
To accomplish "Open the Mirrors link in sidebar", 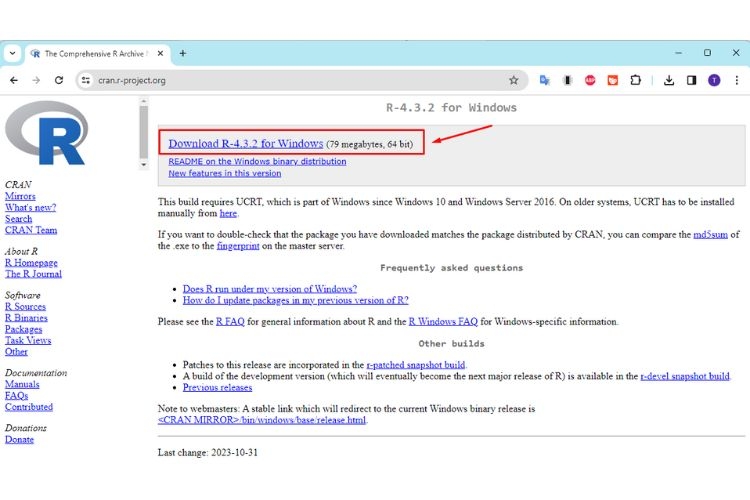I will pos(20,197).
